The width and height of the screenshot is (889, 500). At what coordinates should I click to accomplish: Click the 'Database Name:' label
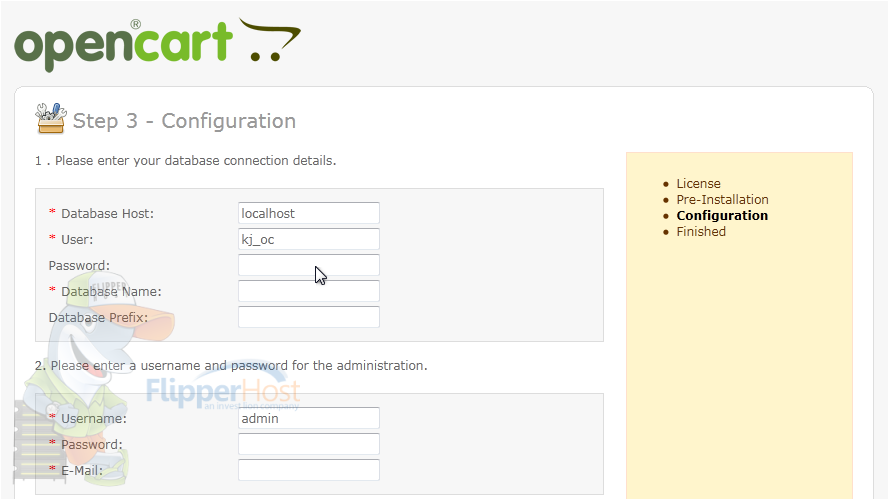111,292
